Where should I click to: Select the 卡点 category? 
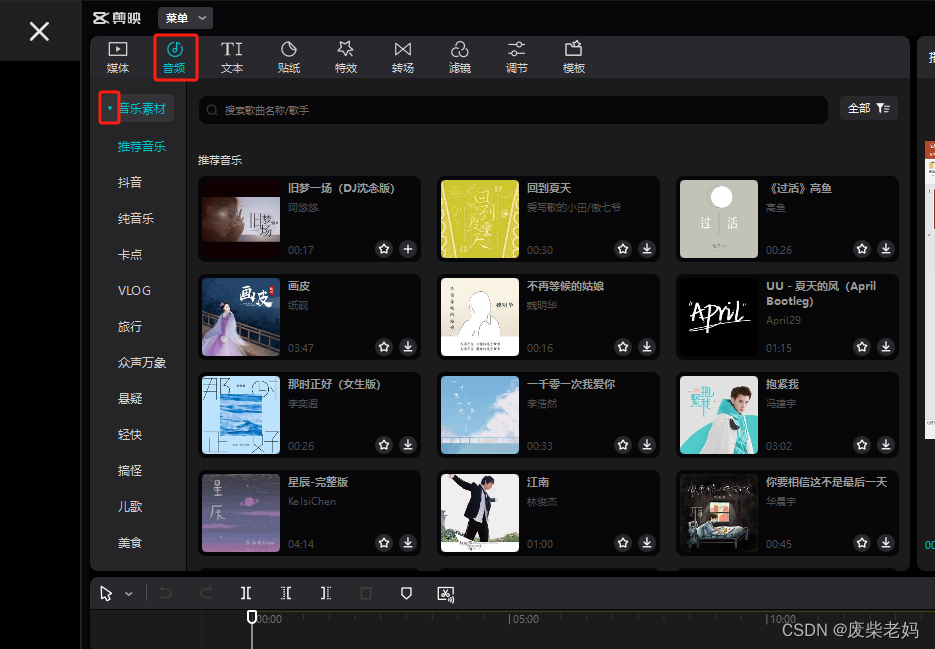pos(130,255)
